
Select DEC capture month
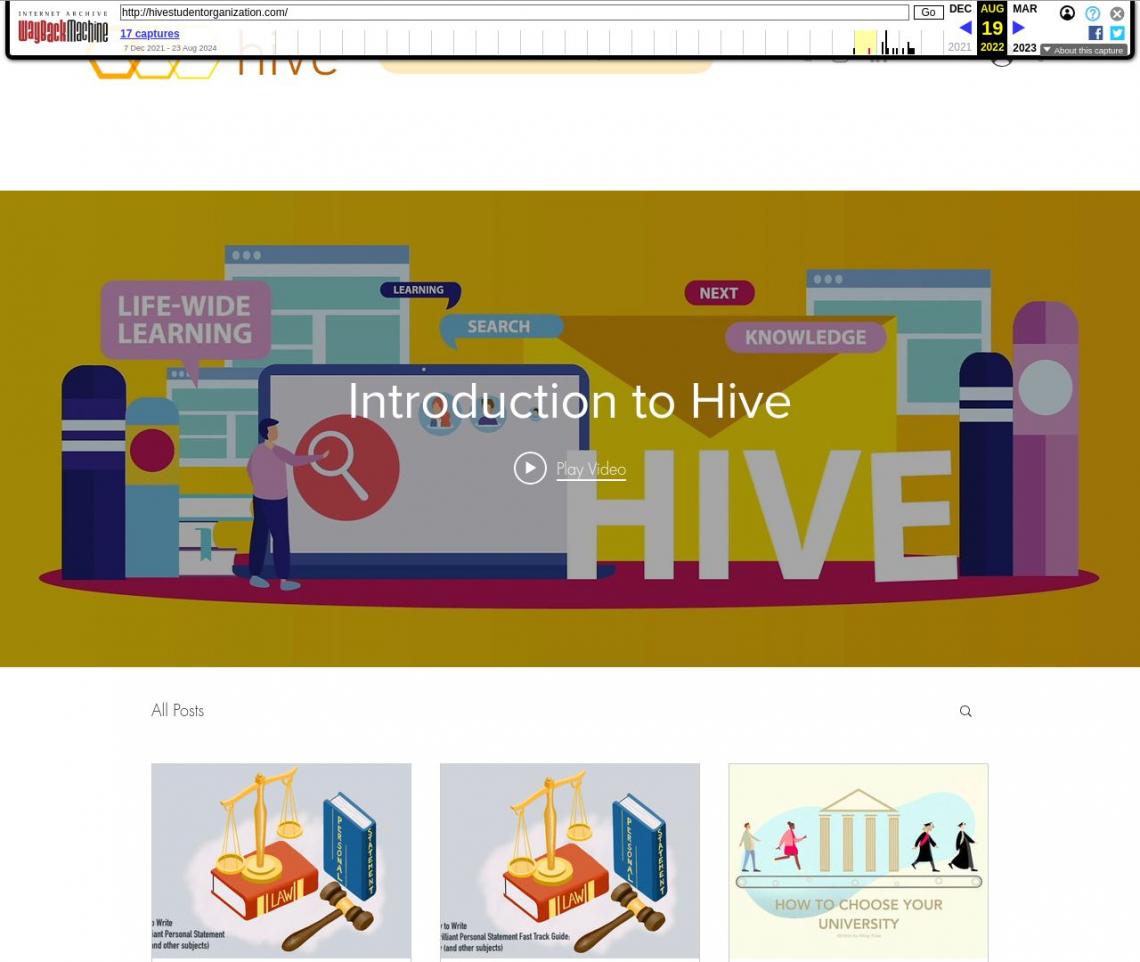coord(959,9)
